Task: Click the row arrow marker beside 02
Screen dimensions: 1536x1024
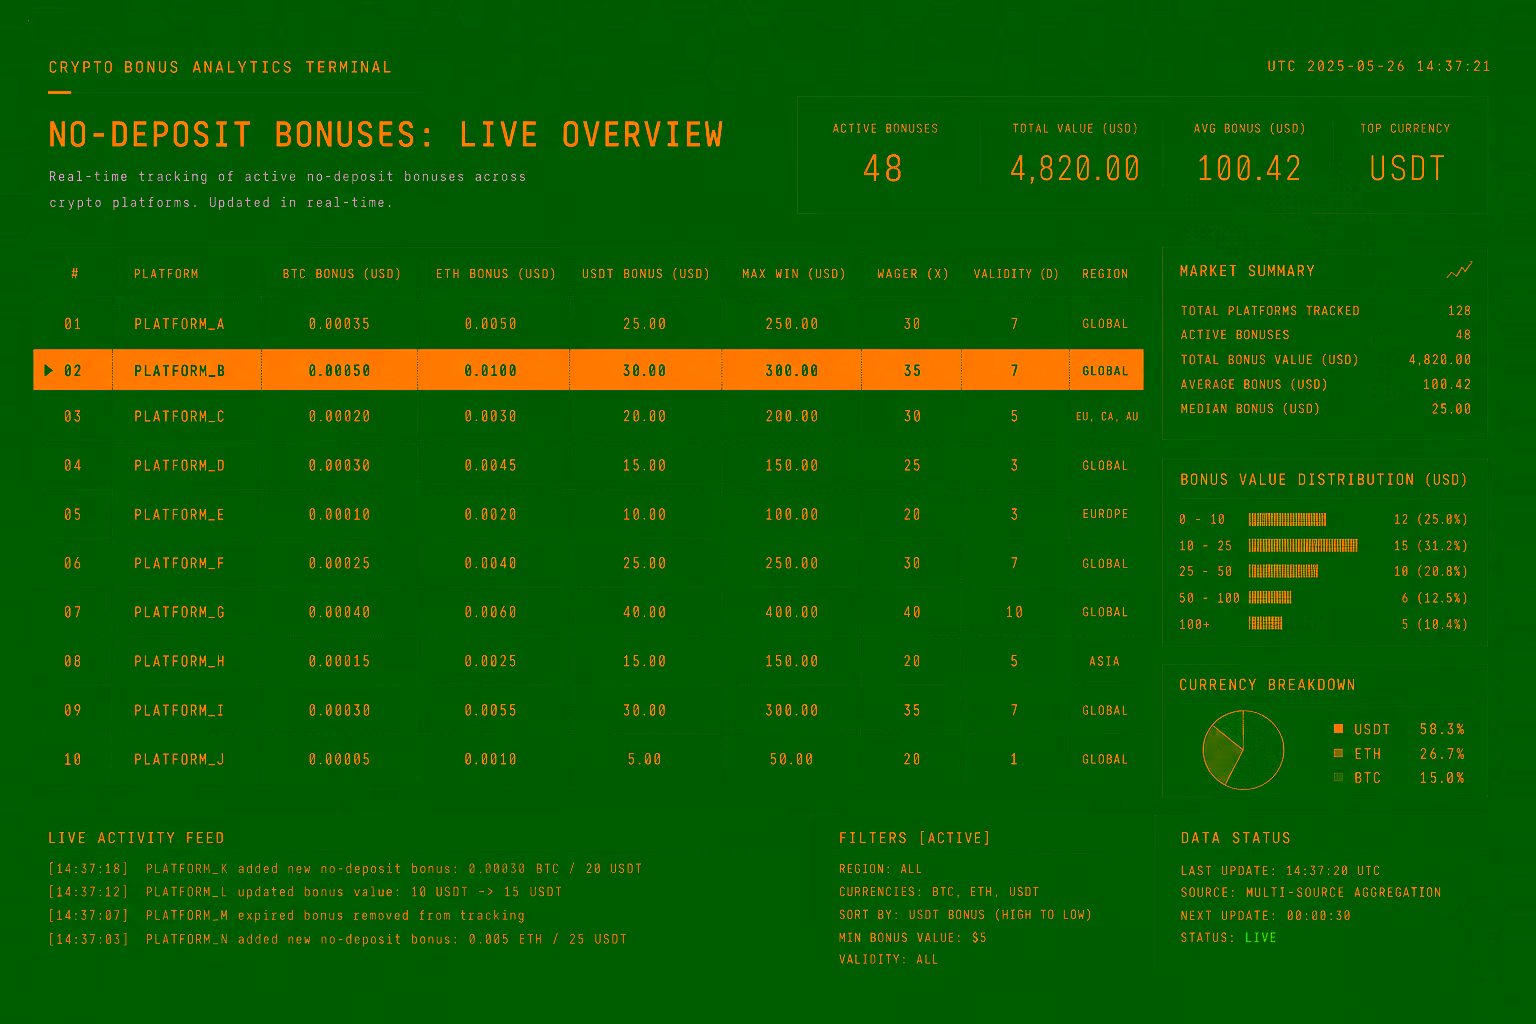Action: [49, 371]
